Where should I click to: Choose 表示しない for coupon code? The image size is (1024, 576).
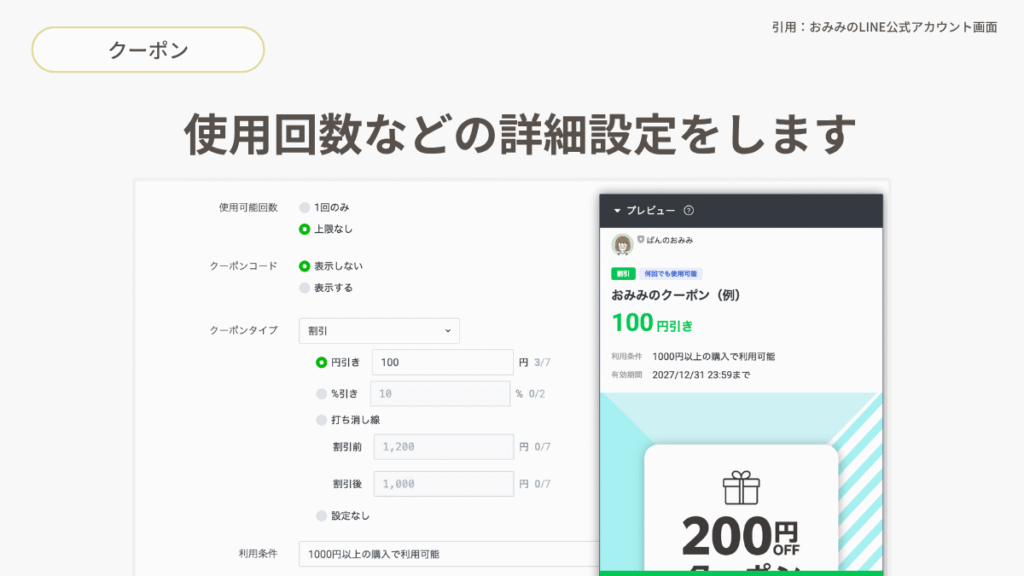(x=305, y=266)
